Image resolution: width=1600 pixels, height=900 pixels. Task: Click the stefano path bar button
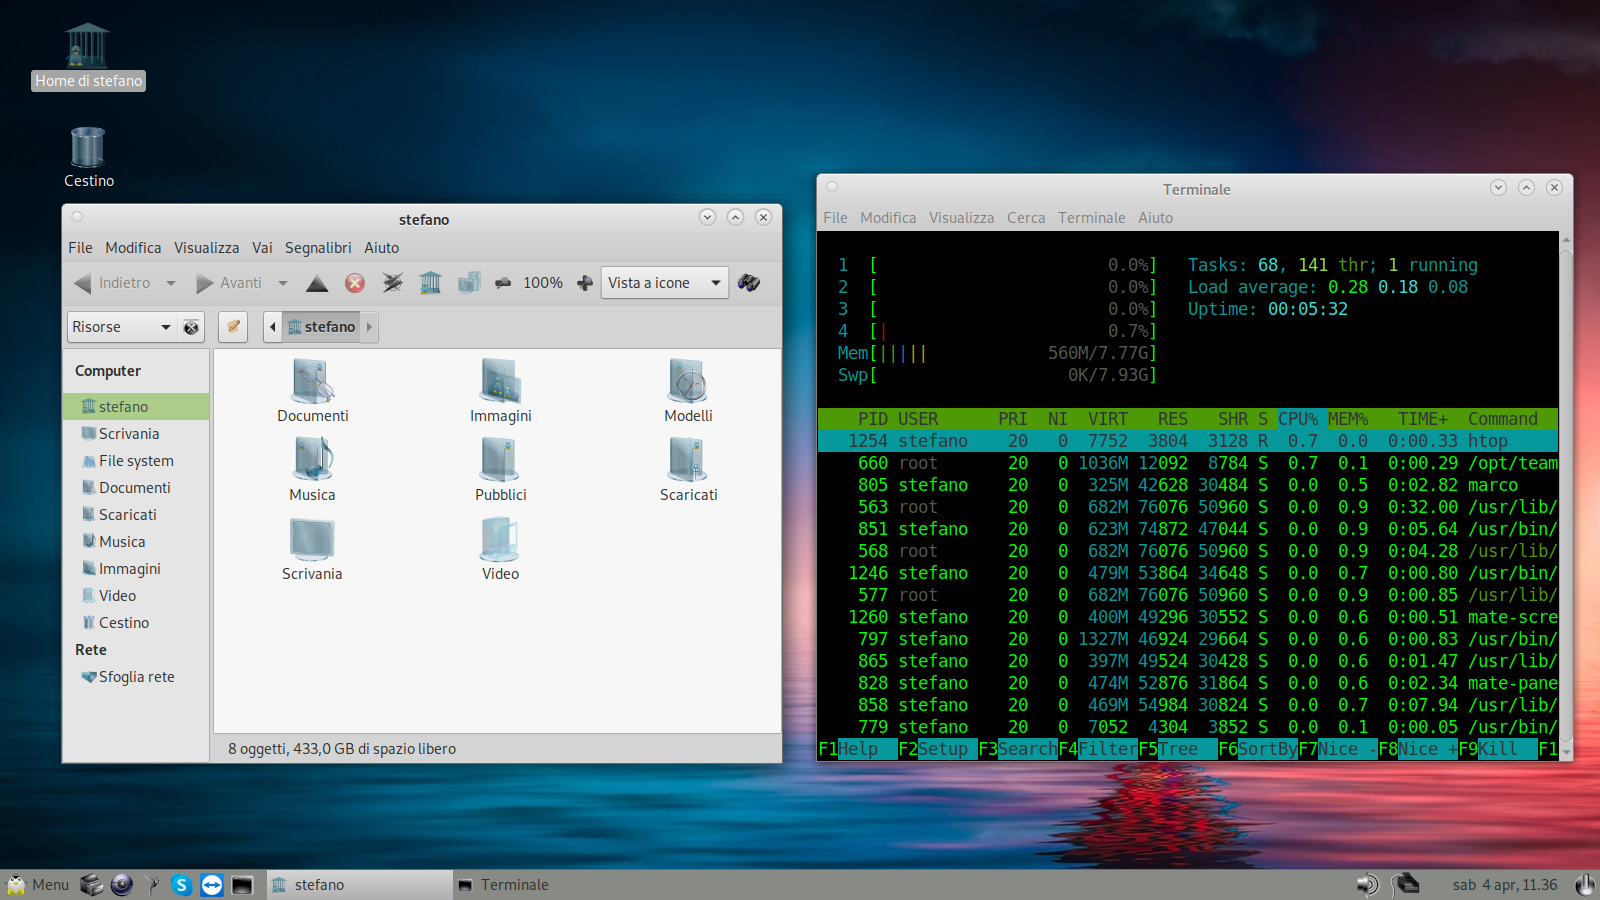click(x=322, y=327)
